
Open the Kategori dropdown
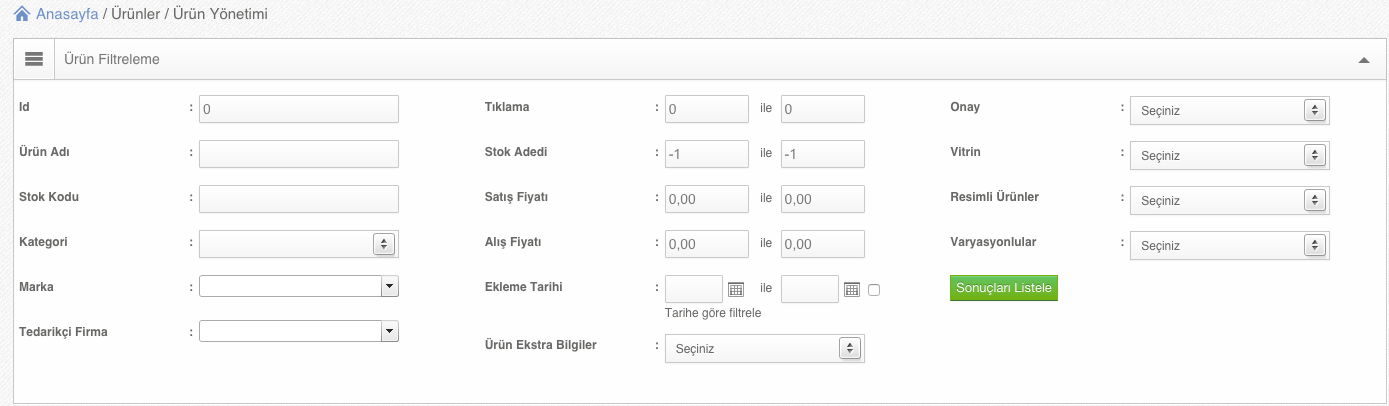pos(299,243)
